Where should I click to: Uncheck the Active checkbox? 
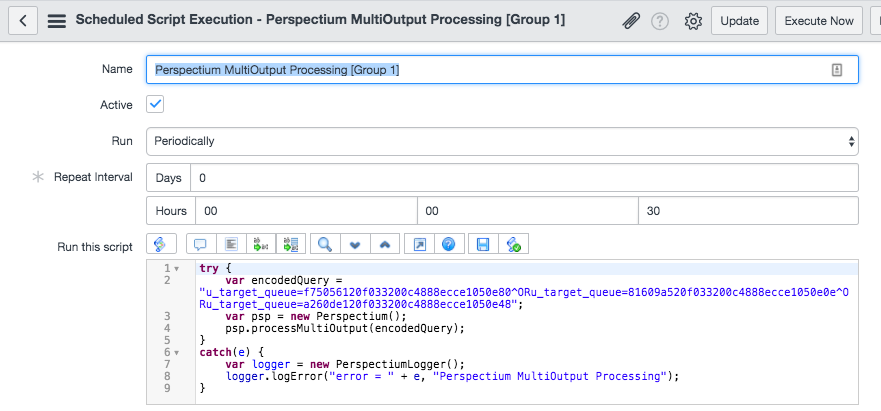click(155, 105)
